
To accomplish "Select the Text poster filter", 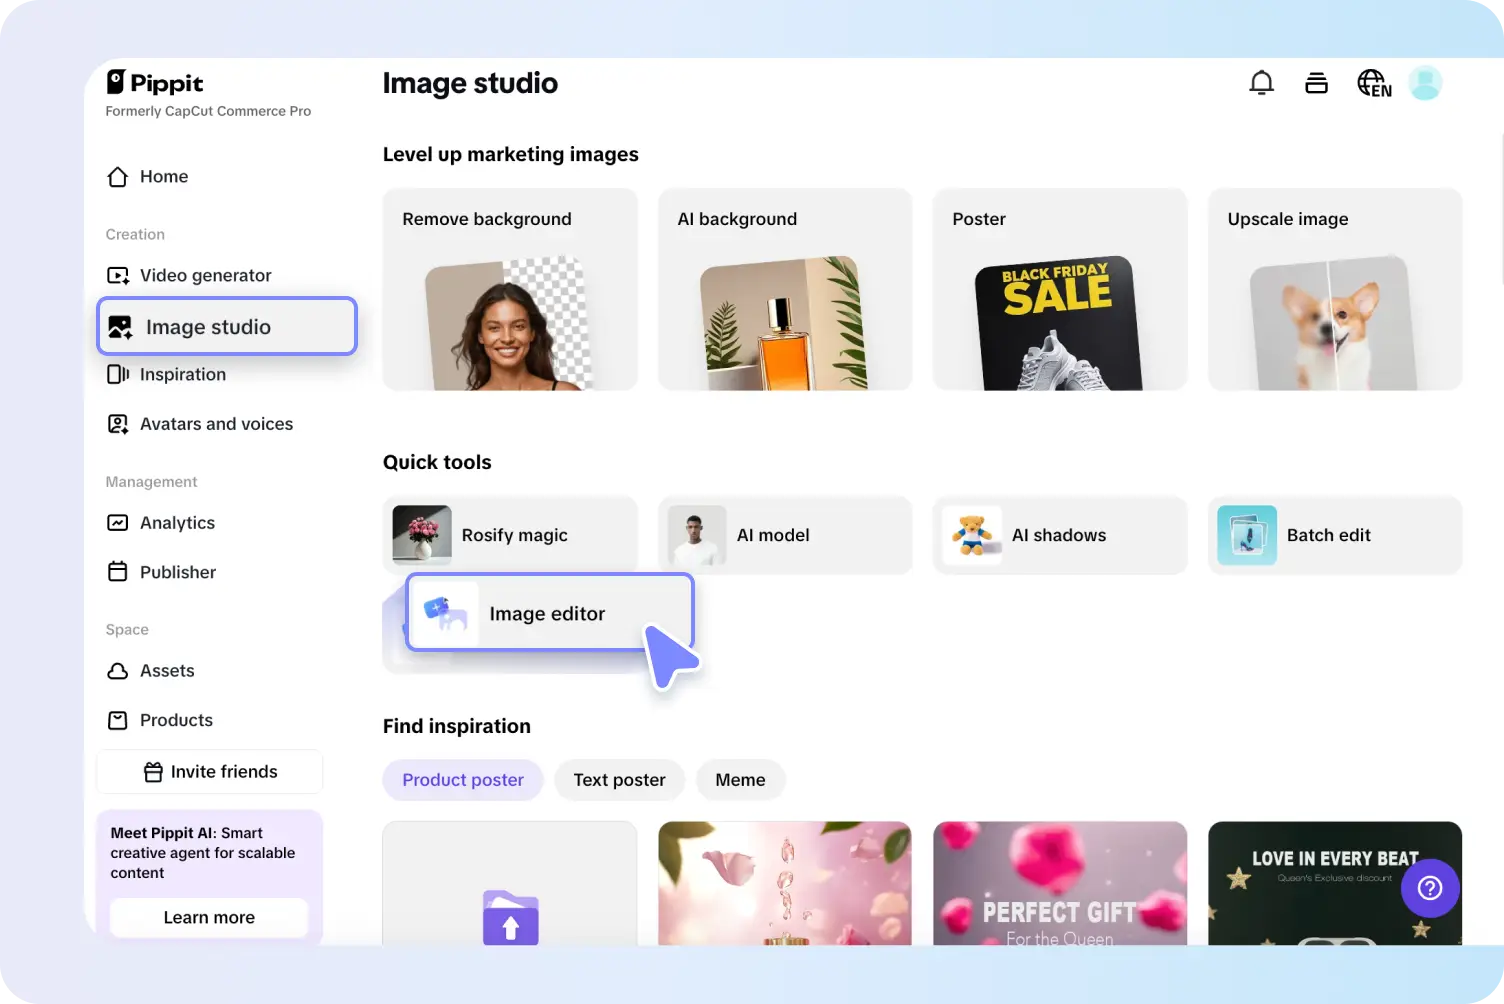I will click(x=619, y=779).
